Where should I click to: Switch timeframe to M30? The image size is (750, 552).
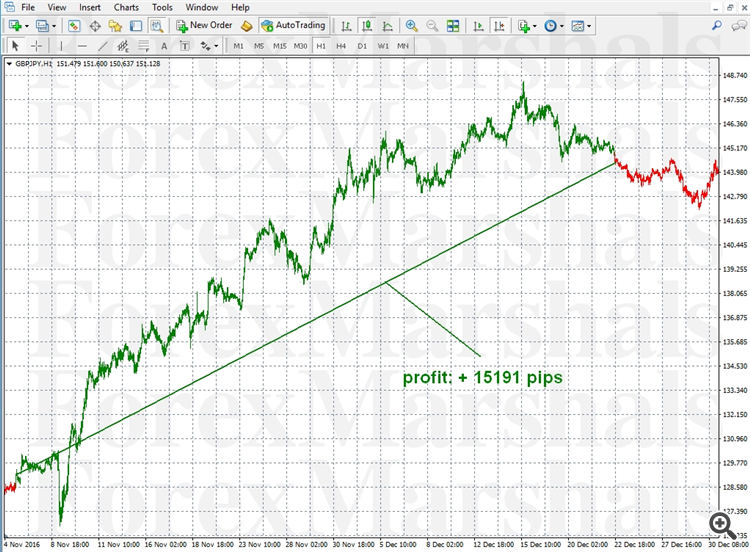tap(300, 46)
